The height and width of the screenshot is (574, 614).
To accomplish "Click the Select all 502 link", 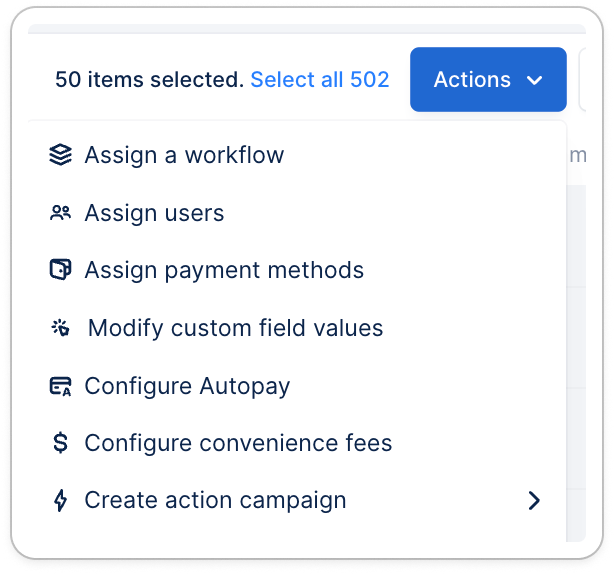I will tap(320, 79).
